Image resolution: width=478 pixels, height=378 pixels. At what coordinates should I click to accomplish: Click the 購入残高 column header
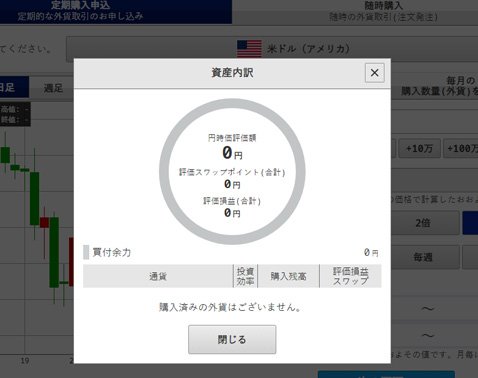[289, 276]
